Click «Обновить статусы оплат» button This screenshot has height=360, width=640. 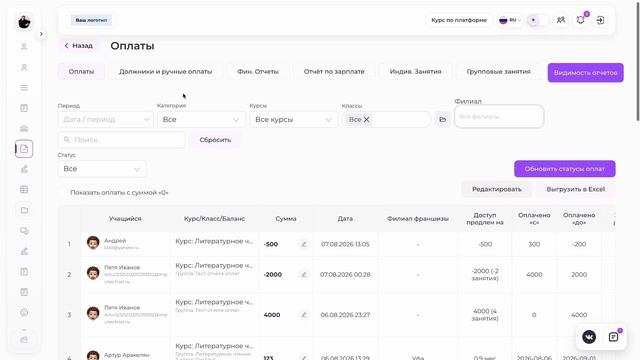pos(564,169)
